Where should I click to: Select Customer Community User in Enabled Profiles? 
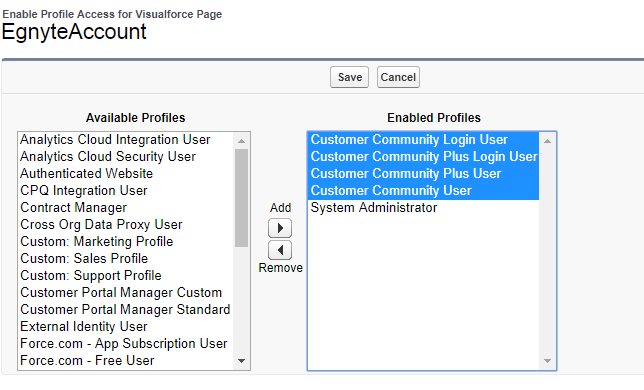[423, 191]
